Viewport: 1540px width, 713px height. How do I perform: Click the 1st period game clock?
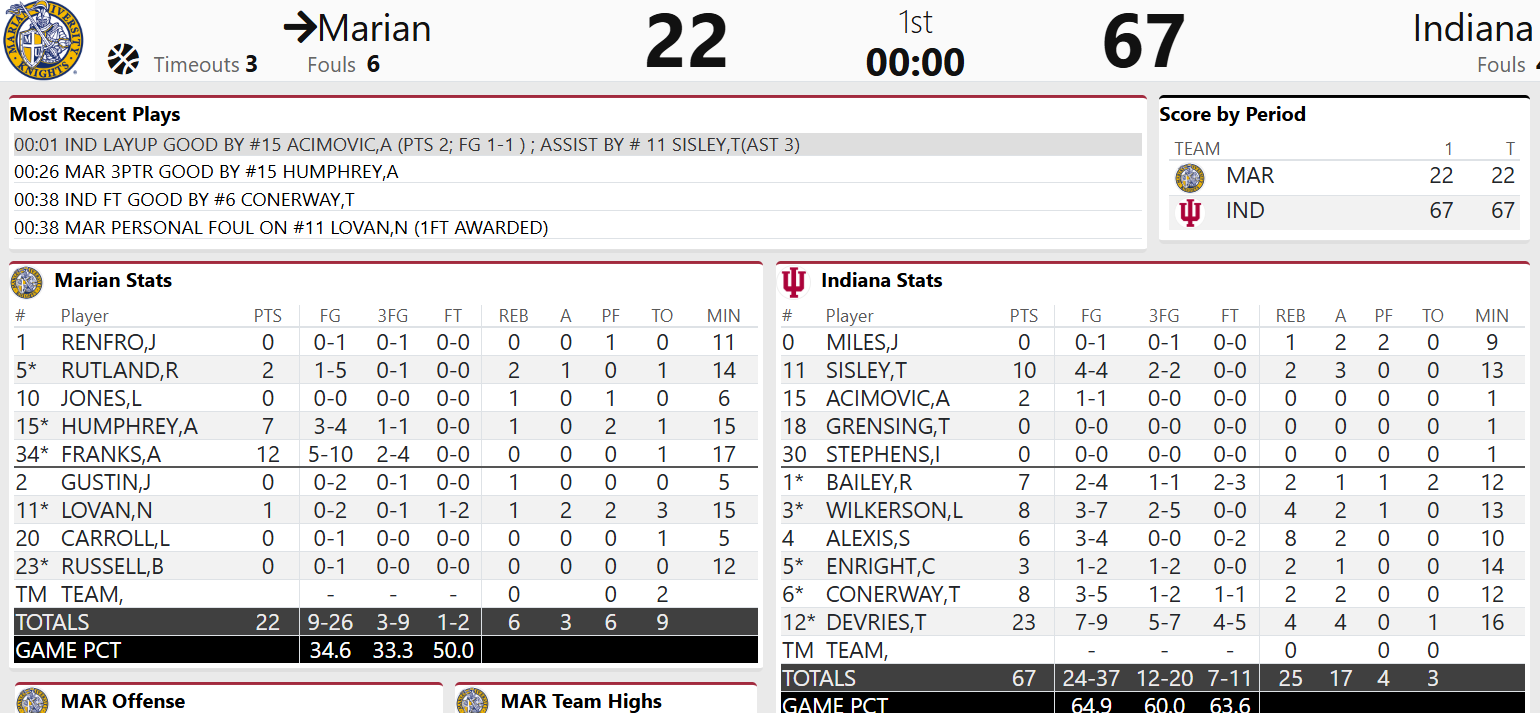[915, 63]
